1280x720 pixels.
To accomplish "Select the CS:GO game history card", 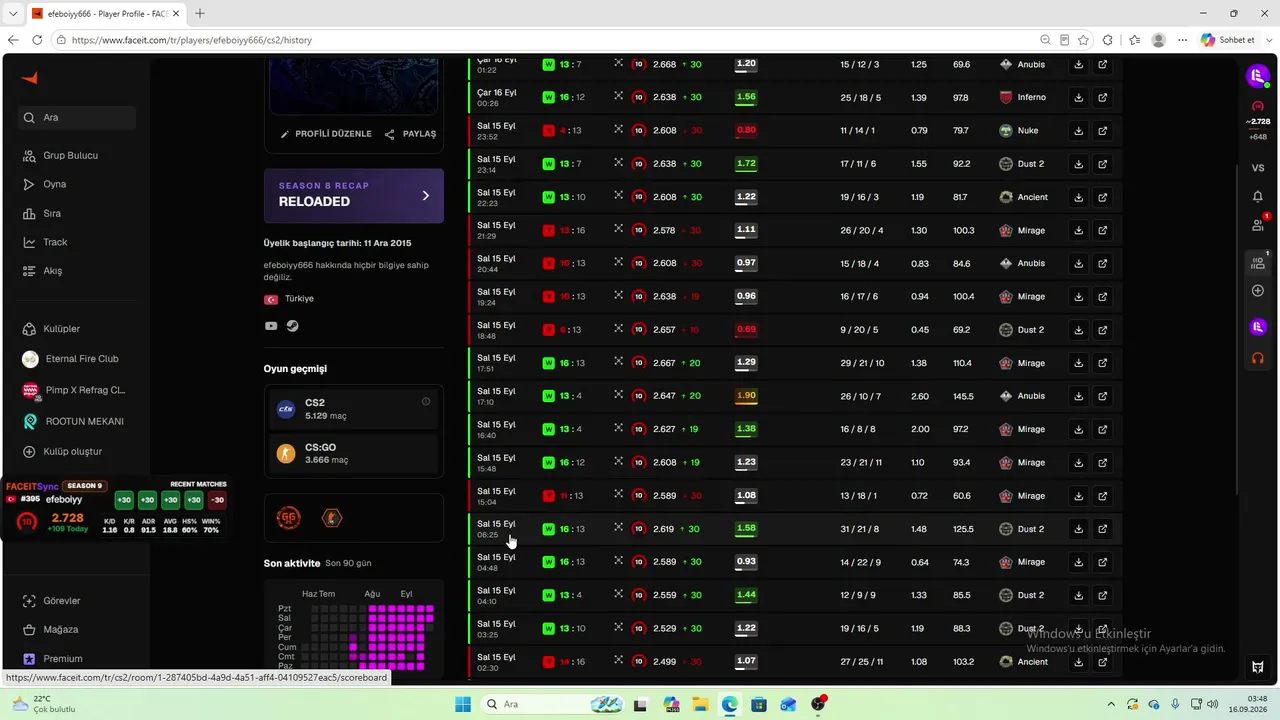I will (354, 453).
